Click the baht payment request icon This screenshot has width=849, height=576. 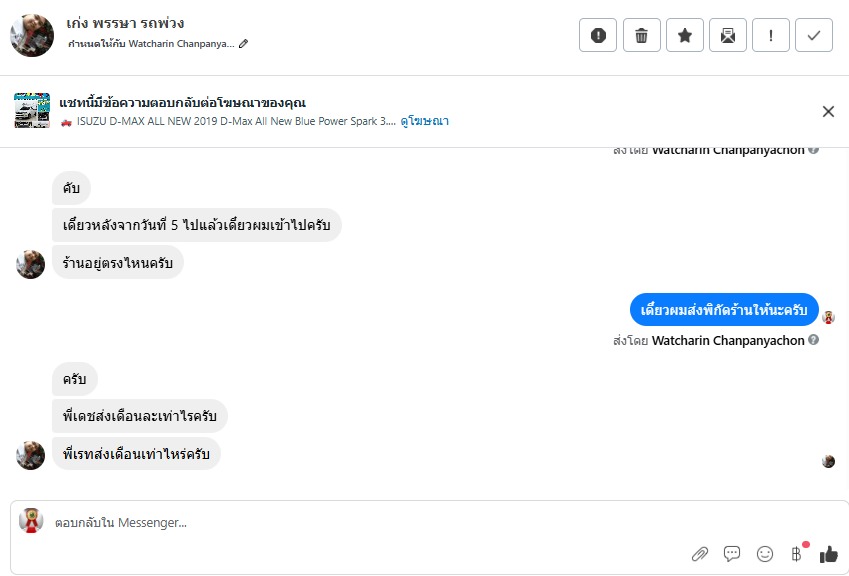tap(796, 553)
